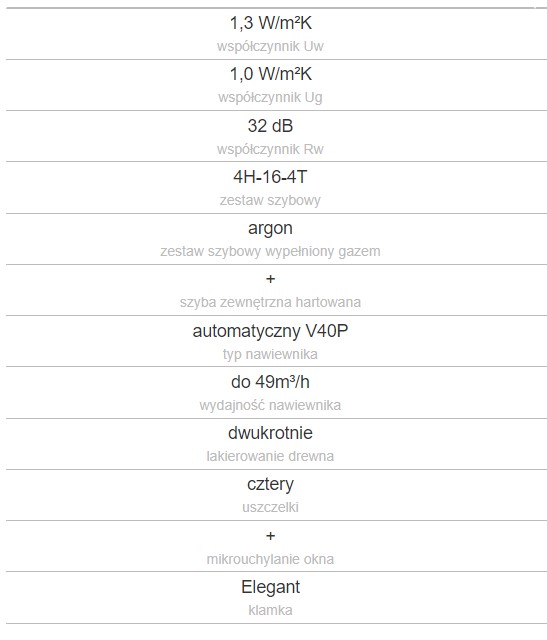Screen dimensions: 547x640
Task: Select the współczynnik Uw label
Action: [x=270, y=46]
